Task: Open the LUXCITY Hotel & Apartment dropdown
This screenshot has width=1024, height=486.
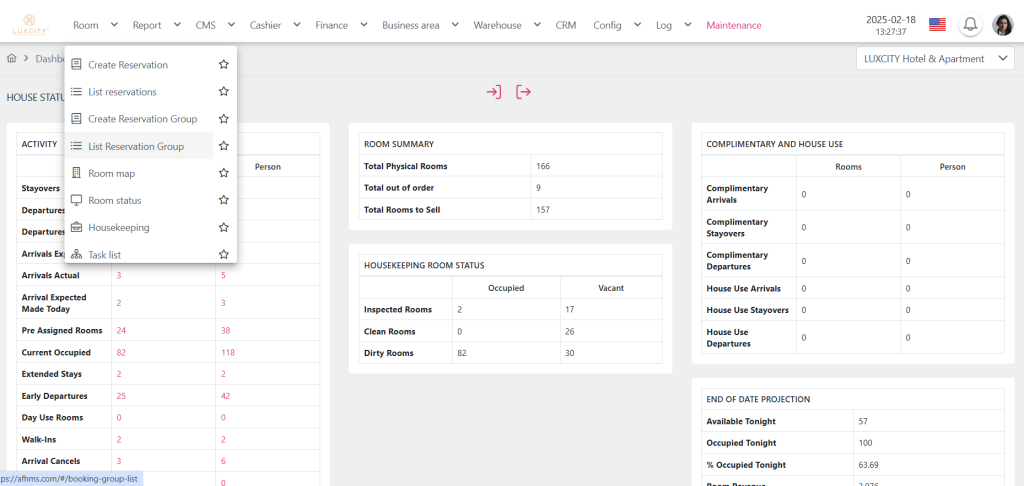Action: click(935, 59)
